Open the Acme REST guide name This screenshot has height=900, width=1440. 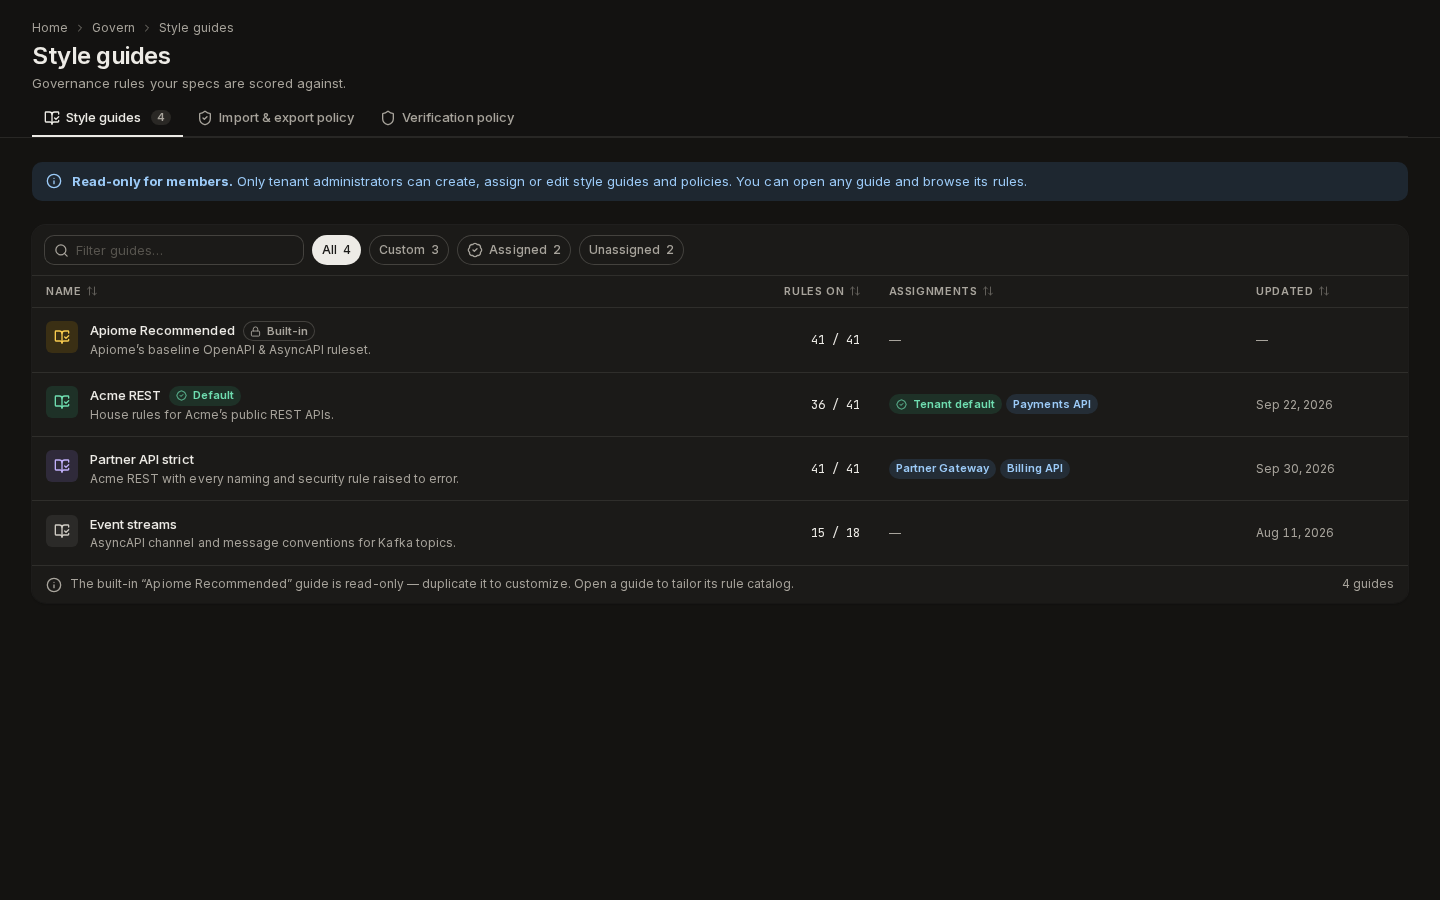tap(125, 396)
